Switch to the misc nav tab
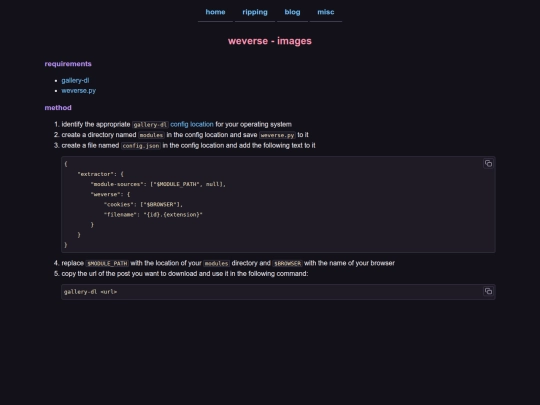The image size is (540, 405). click(326, 12)
